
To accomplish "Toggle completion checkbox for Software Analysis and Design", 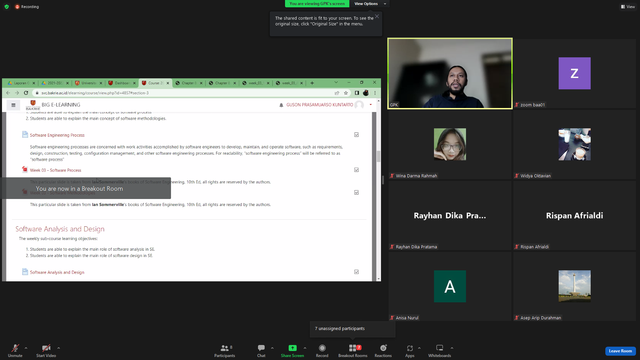I will (x=356, y=272).
